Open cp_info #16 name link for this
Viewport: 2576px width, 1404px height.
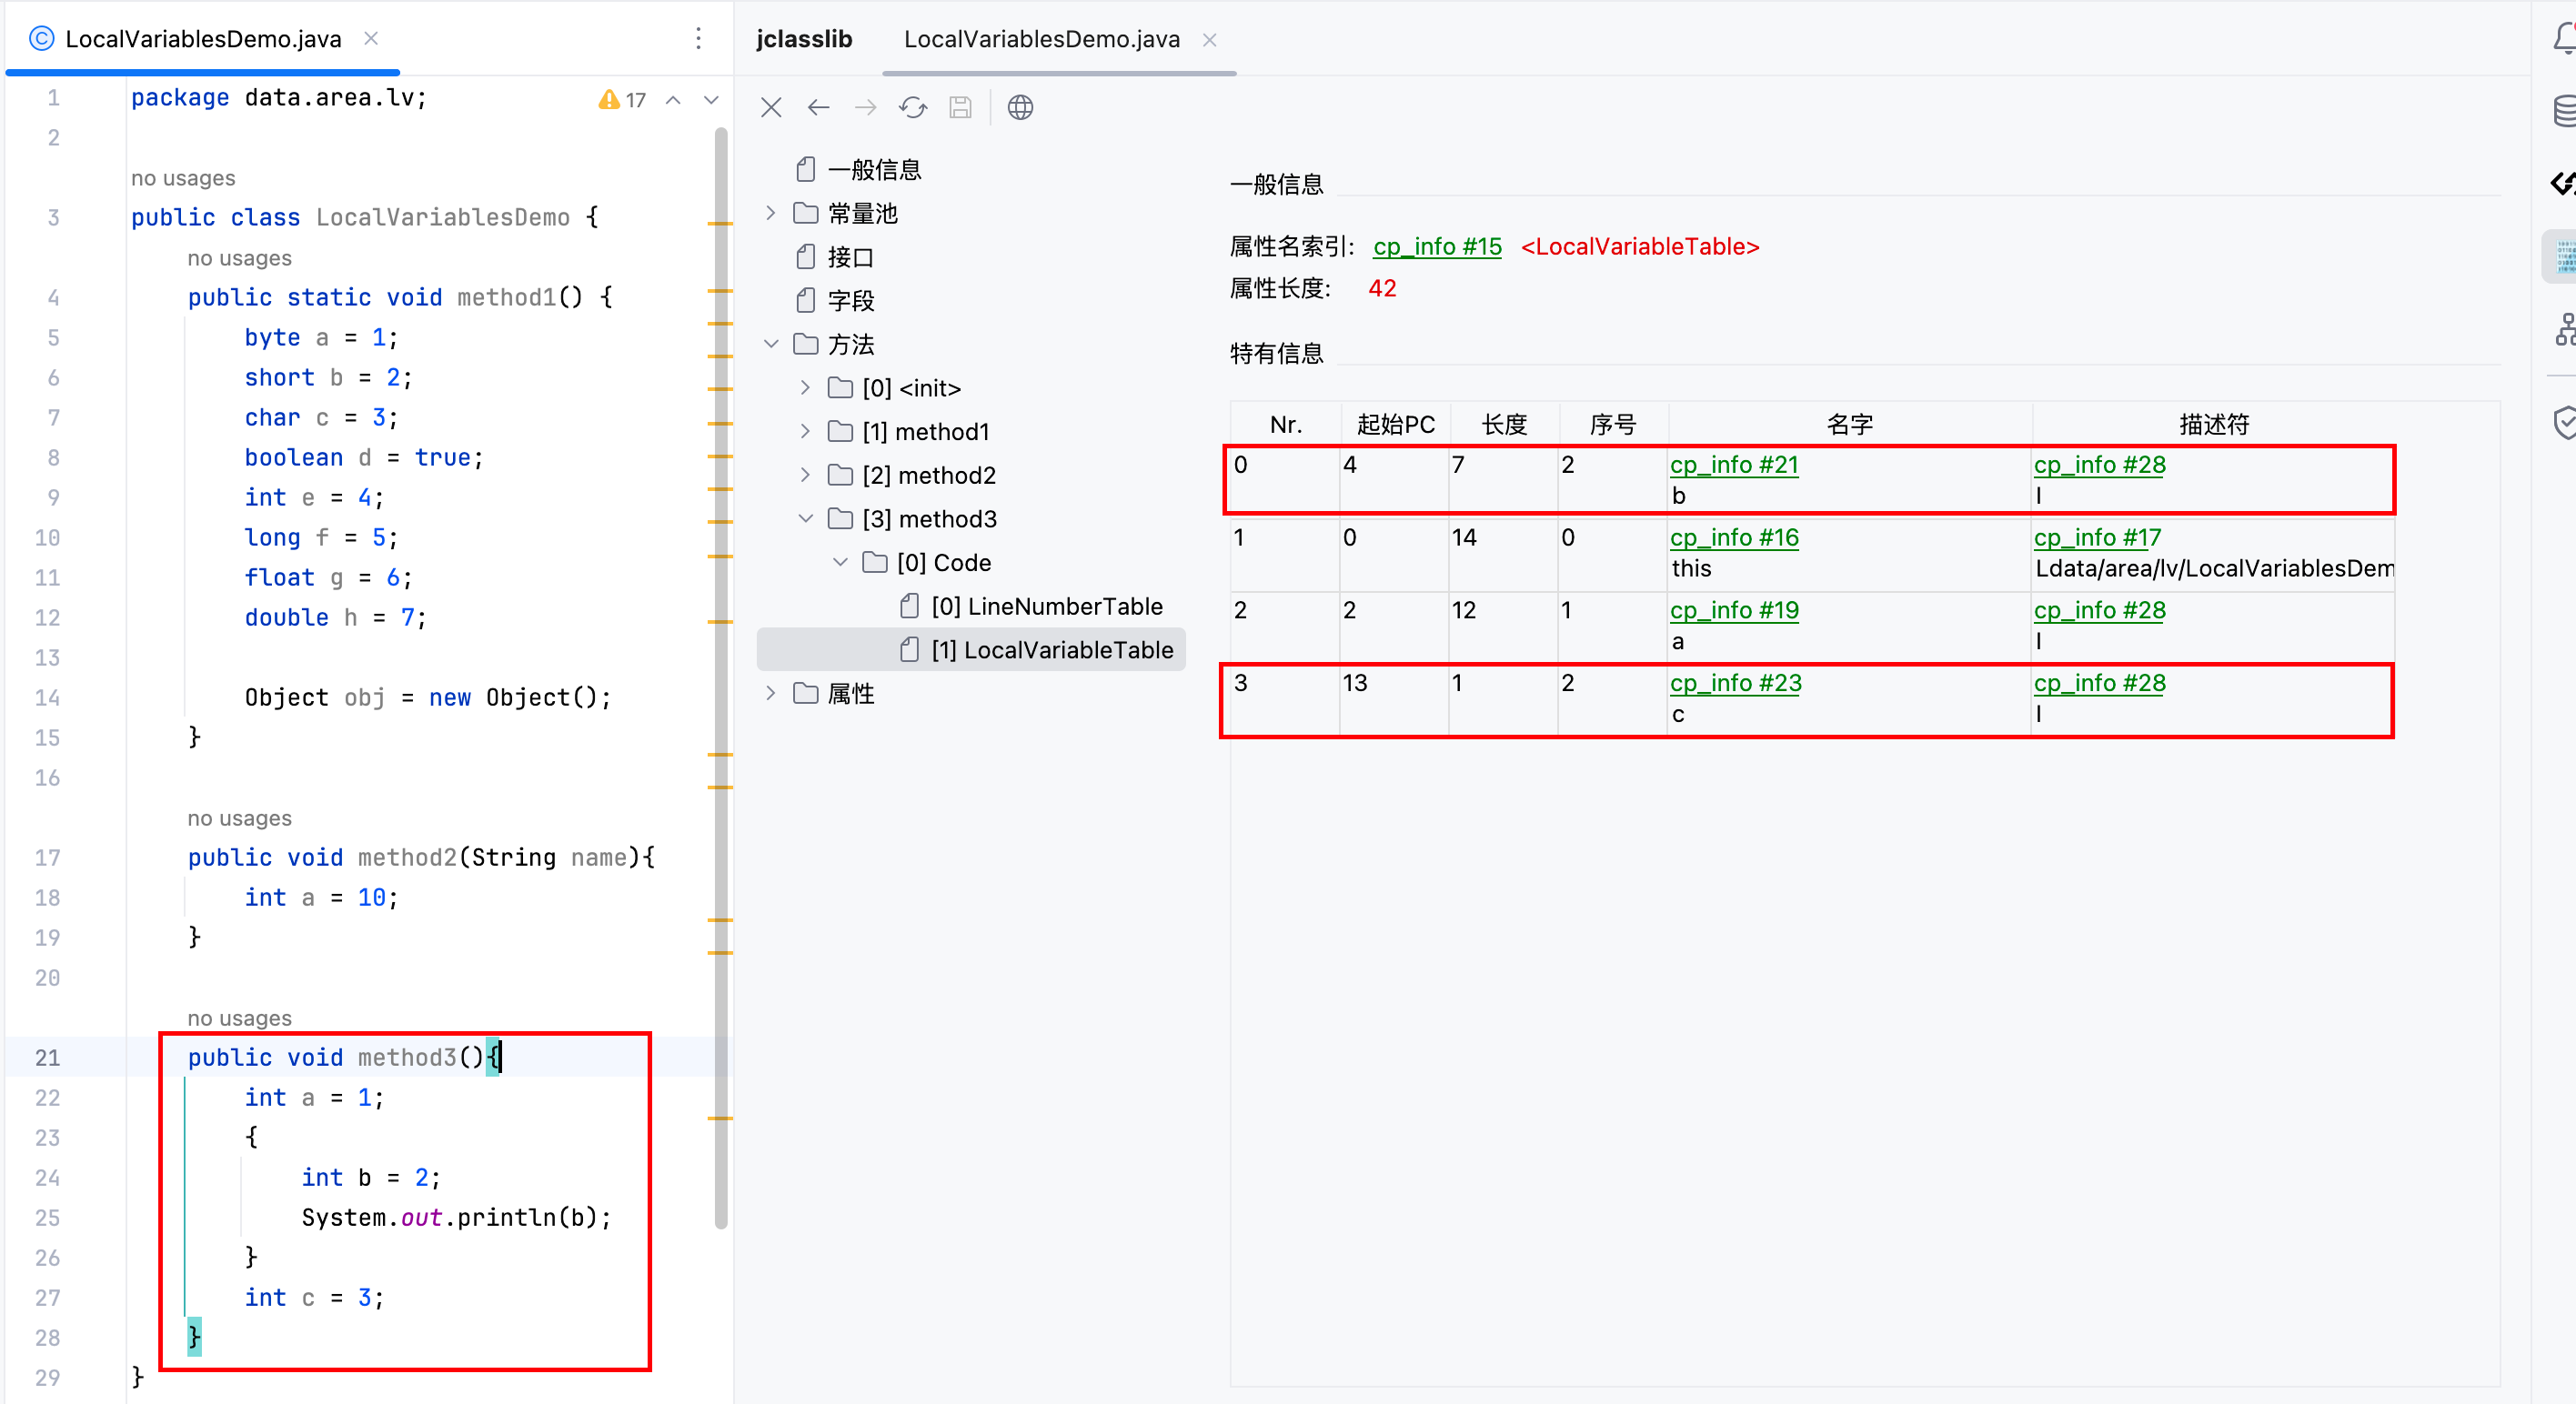1734,538
